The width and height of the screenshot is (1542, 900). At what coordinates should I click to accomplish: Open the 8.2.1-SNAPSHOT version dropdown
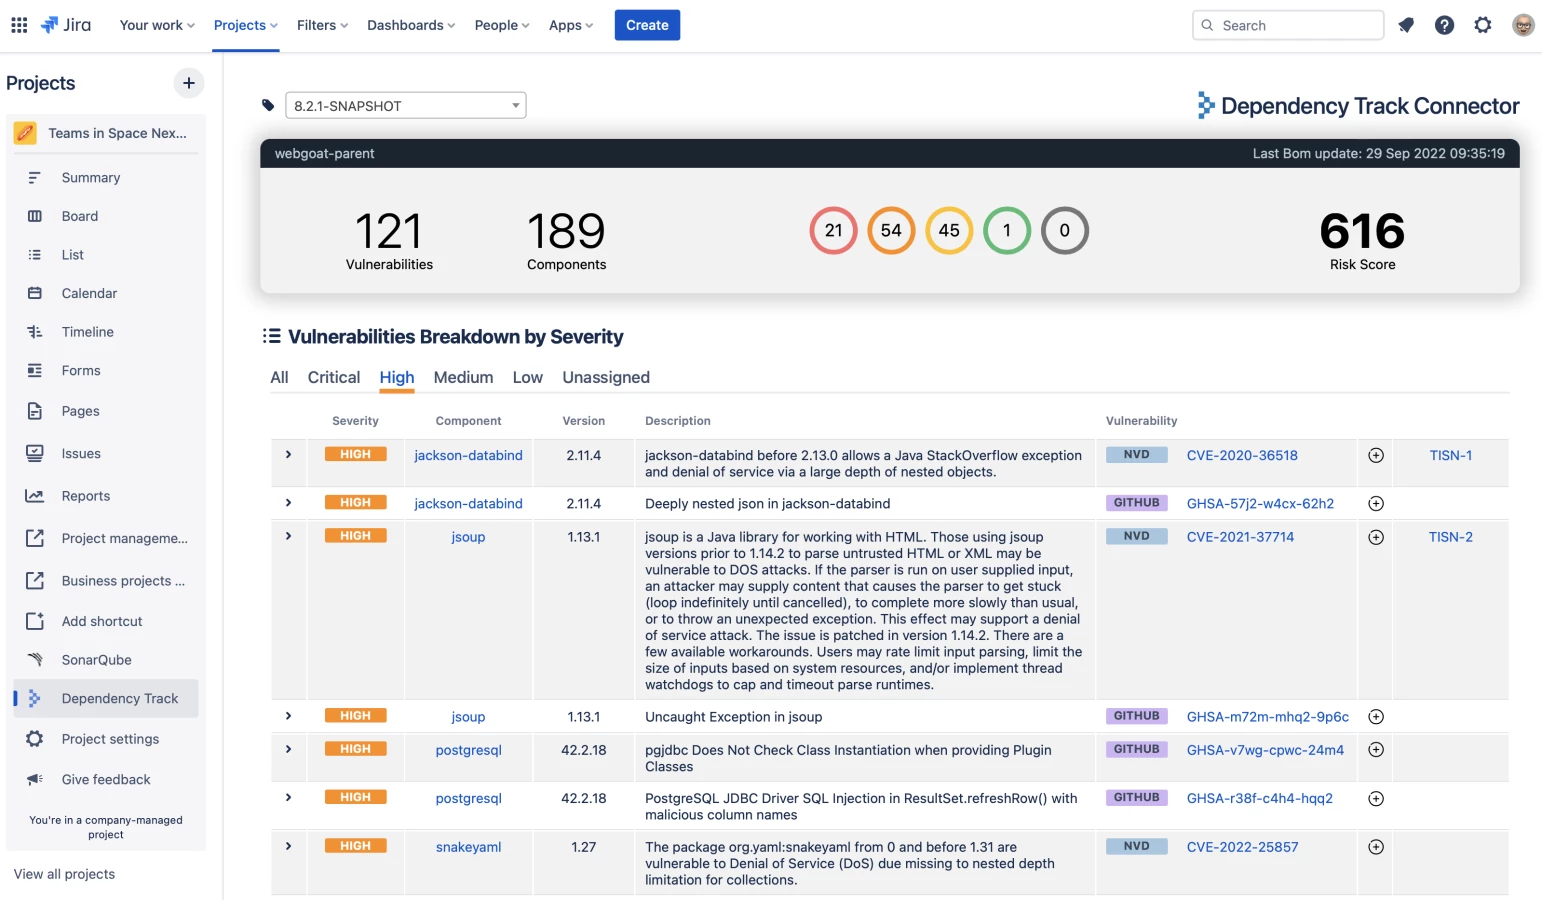click(x=406, y=106)
